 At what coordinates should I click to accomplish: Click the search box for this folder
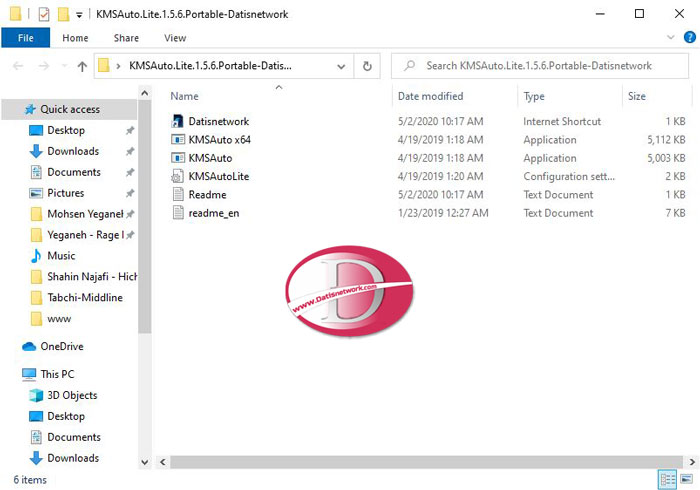pos(539,66)
